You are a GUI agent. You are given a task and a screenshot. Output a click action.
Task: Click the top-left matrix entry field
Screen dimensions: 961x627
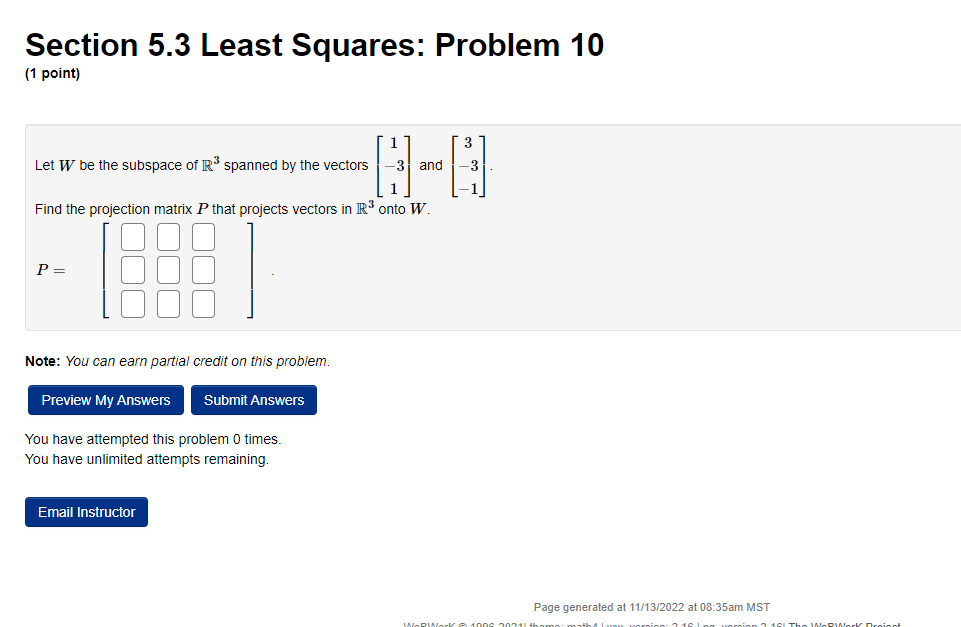pyautogui.click(x=132, y=236)
